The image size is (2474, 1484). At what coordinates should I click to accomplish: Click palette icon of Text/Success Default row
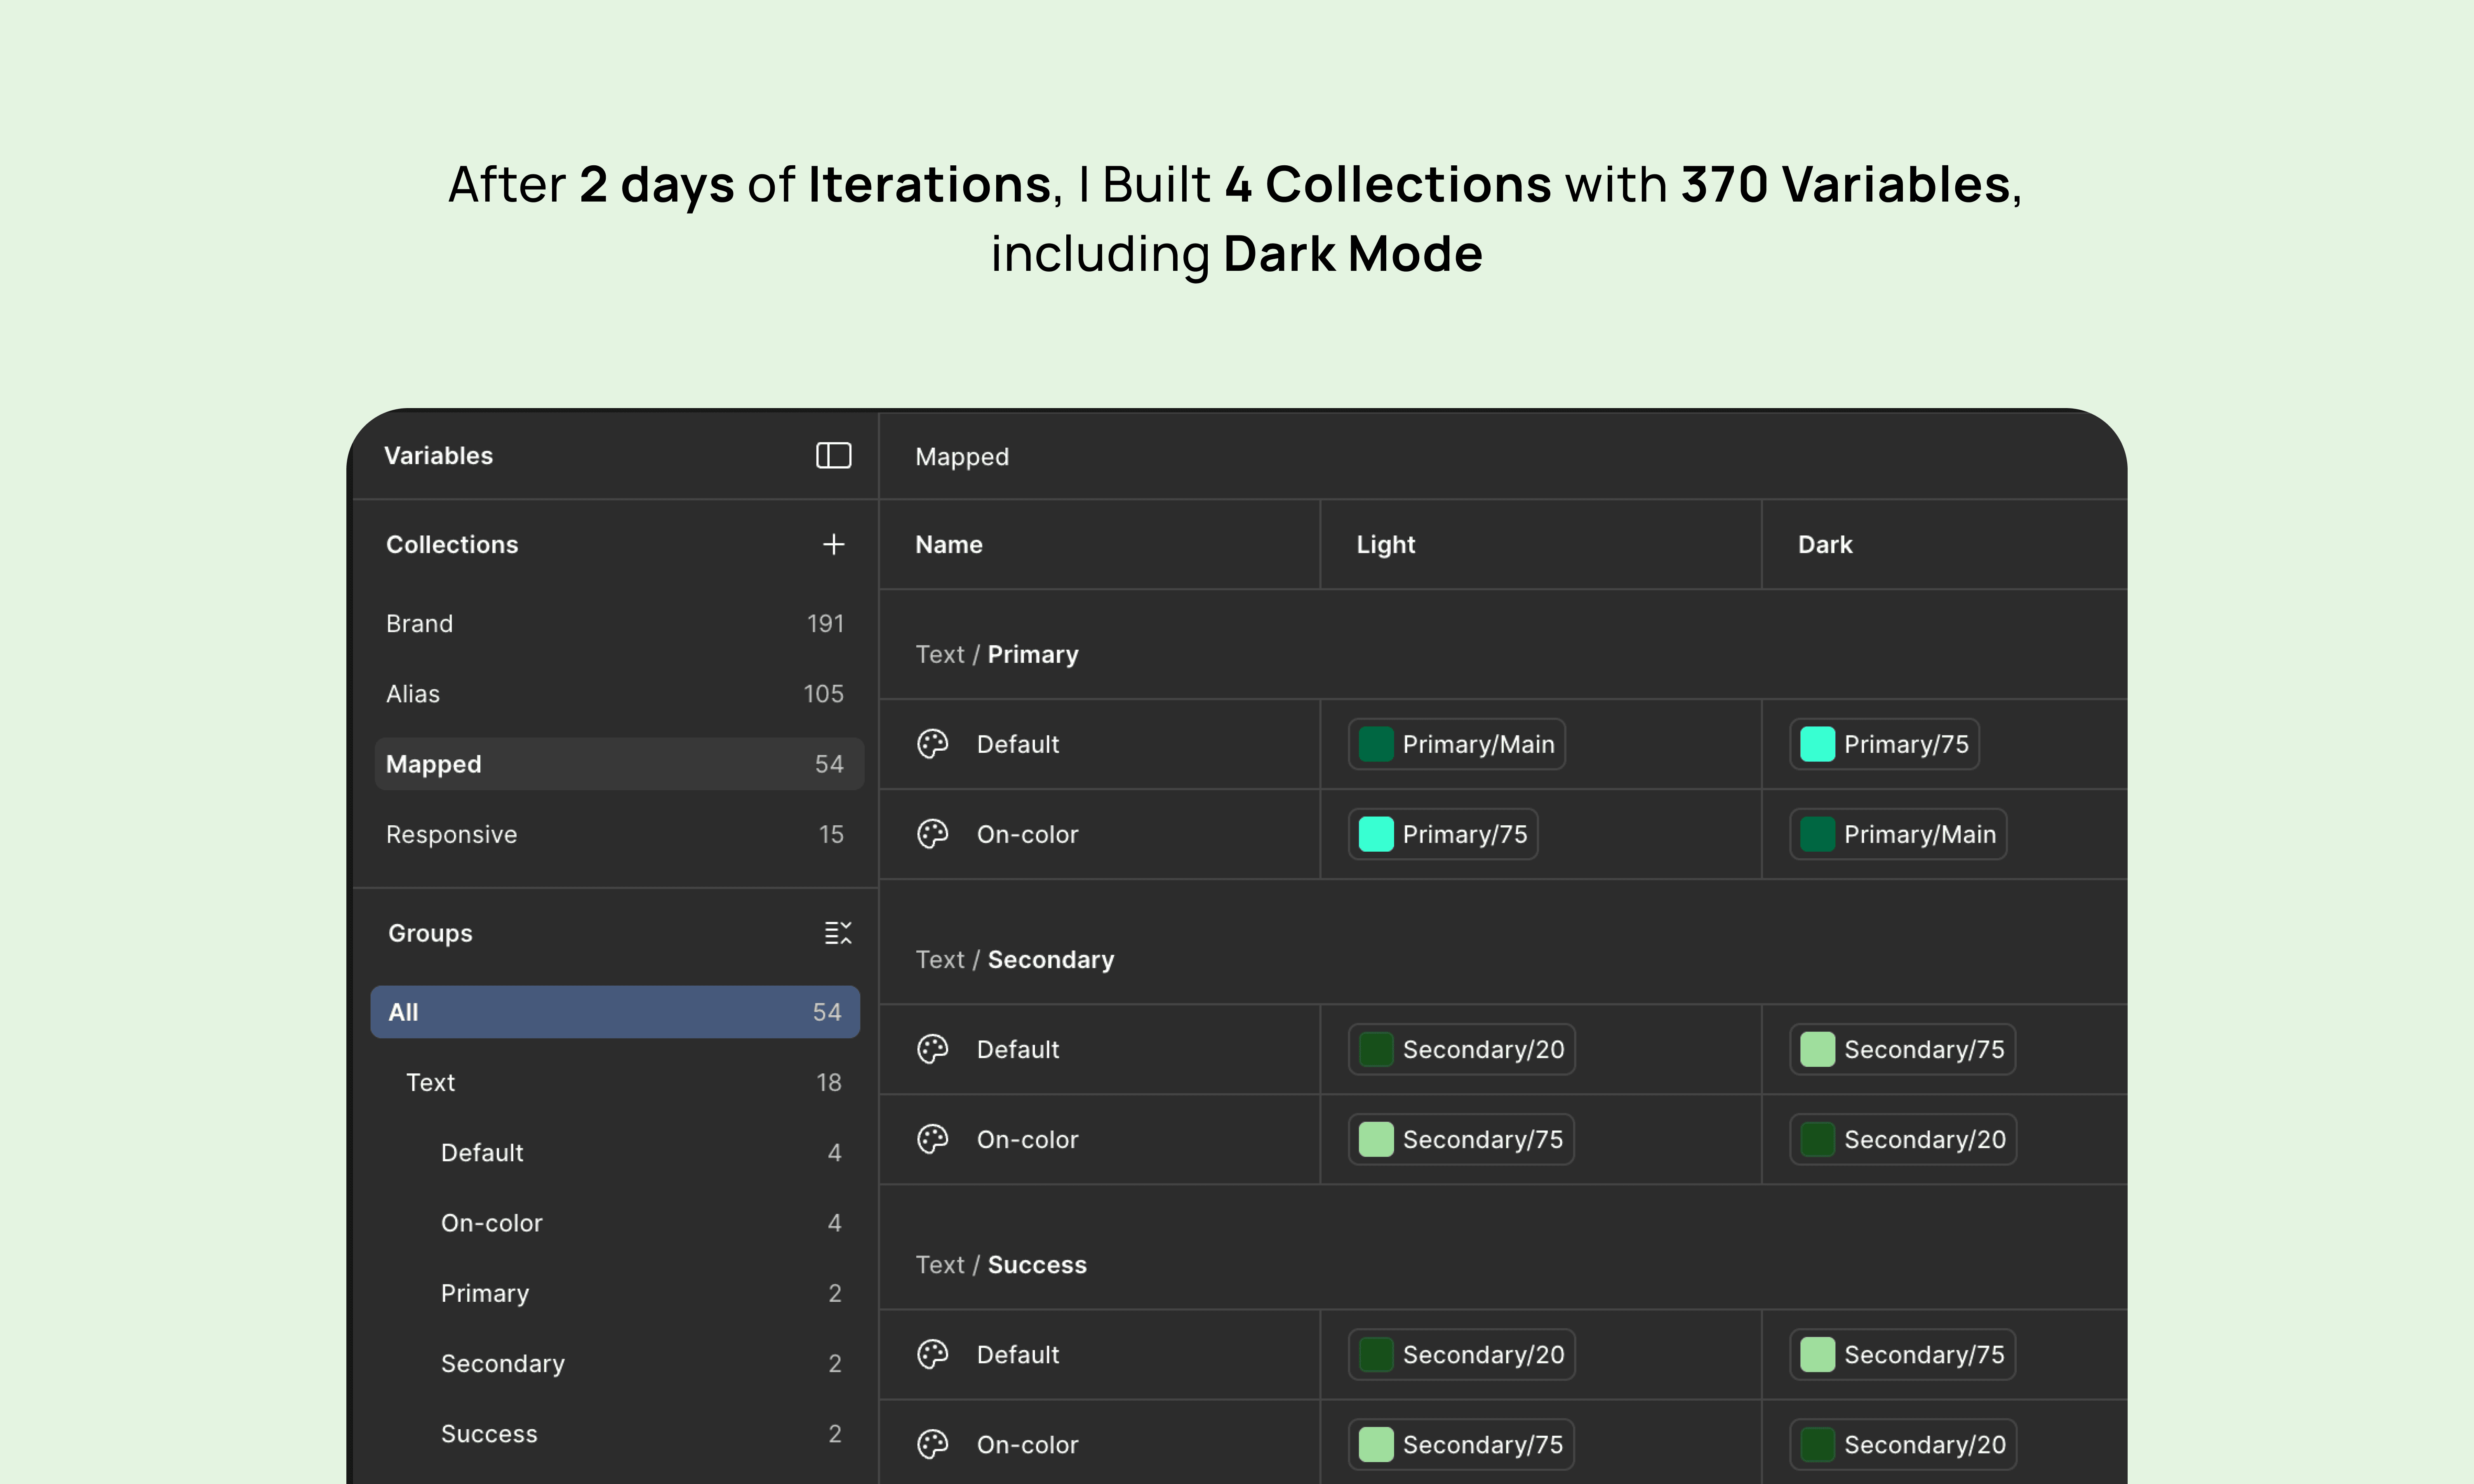(932, 1354)
